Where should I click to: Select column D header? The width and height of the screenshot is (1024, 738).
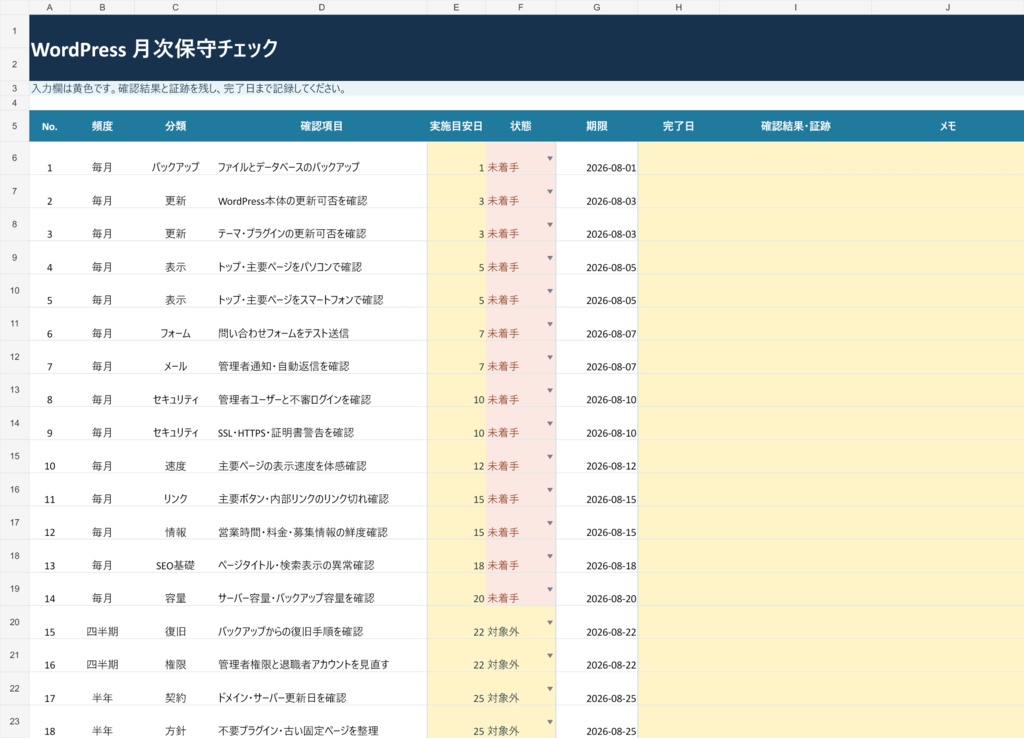point(321,7)
